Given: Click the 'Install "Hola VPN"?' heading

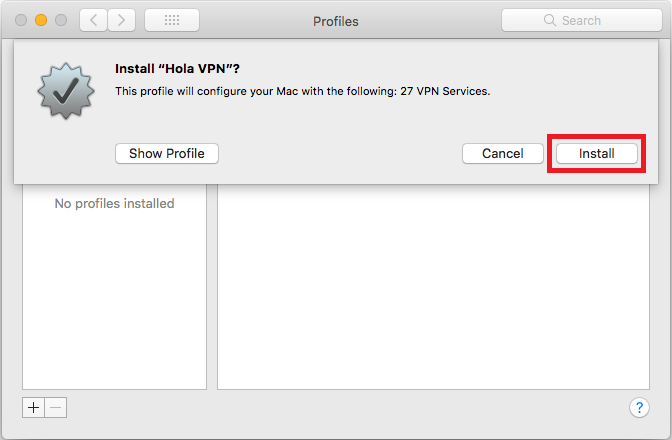Looking at the screenshot, I should click(x=177, y=69).
